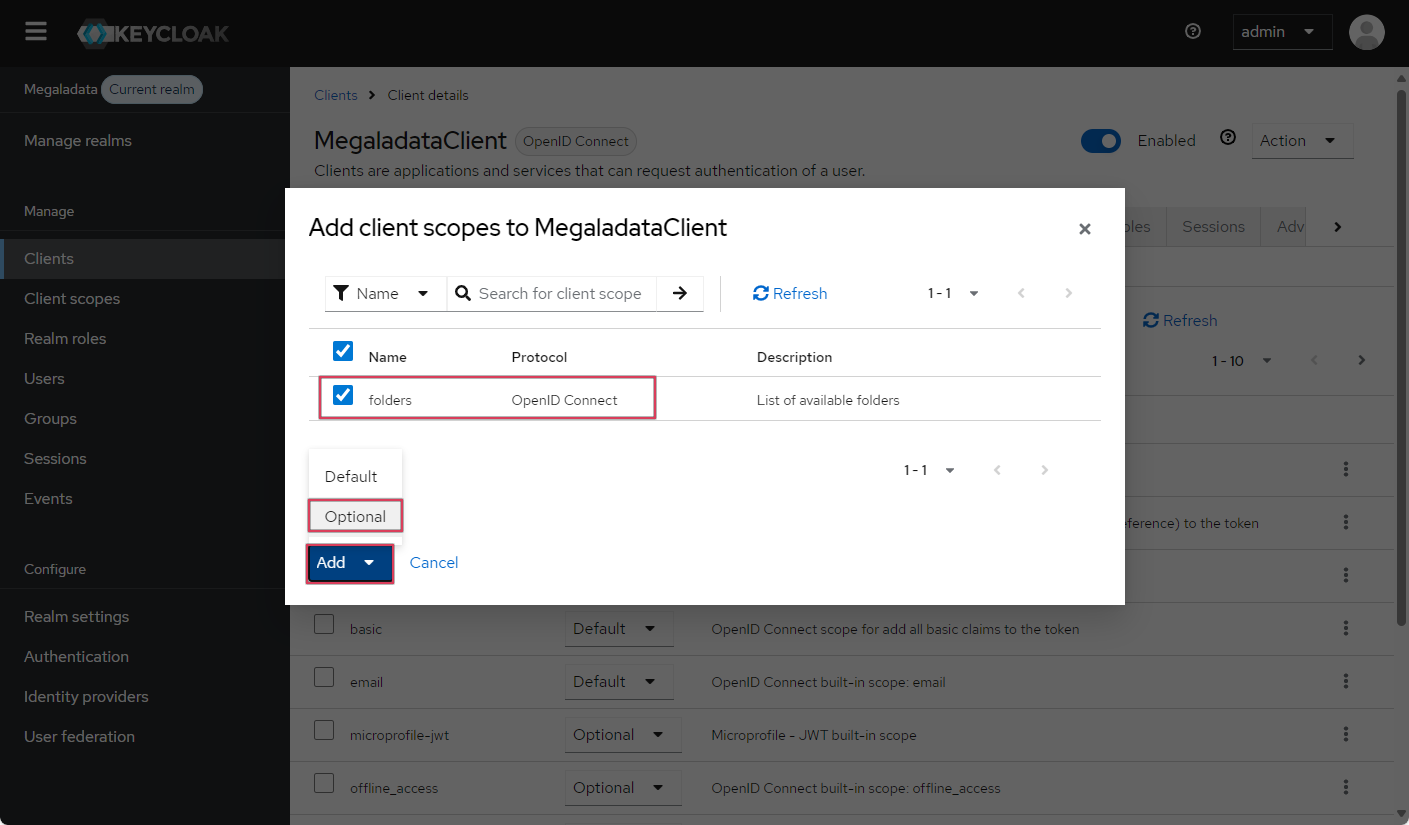Click Cancel in the dialog
1409x825 pixels.
point(434,563)
